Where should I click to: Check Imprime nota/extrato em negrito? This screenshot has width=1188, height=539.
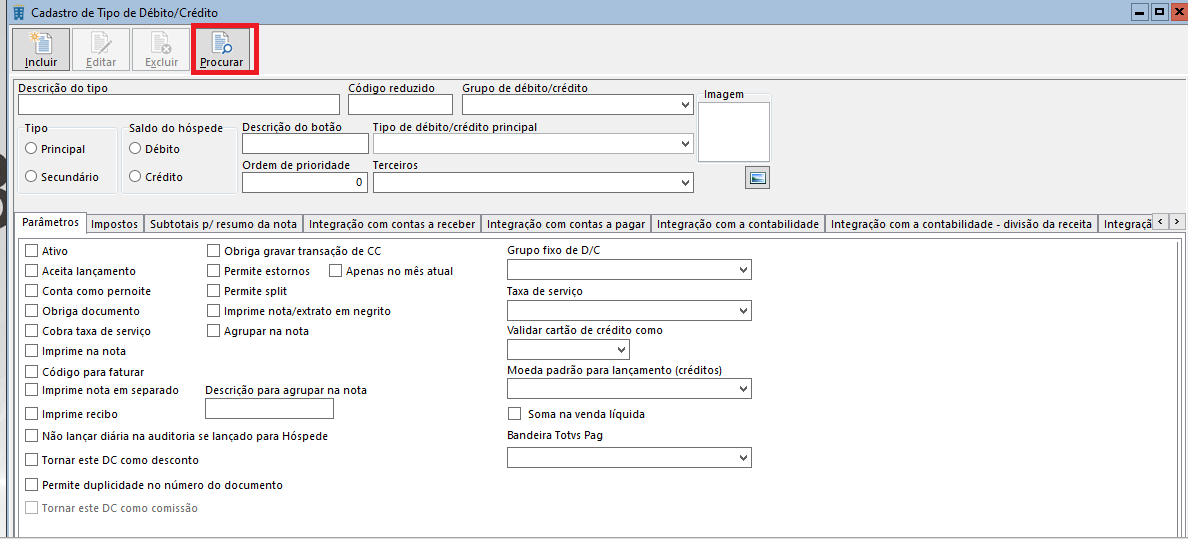tap(214, 311)
